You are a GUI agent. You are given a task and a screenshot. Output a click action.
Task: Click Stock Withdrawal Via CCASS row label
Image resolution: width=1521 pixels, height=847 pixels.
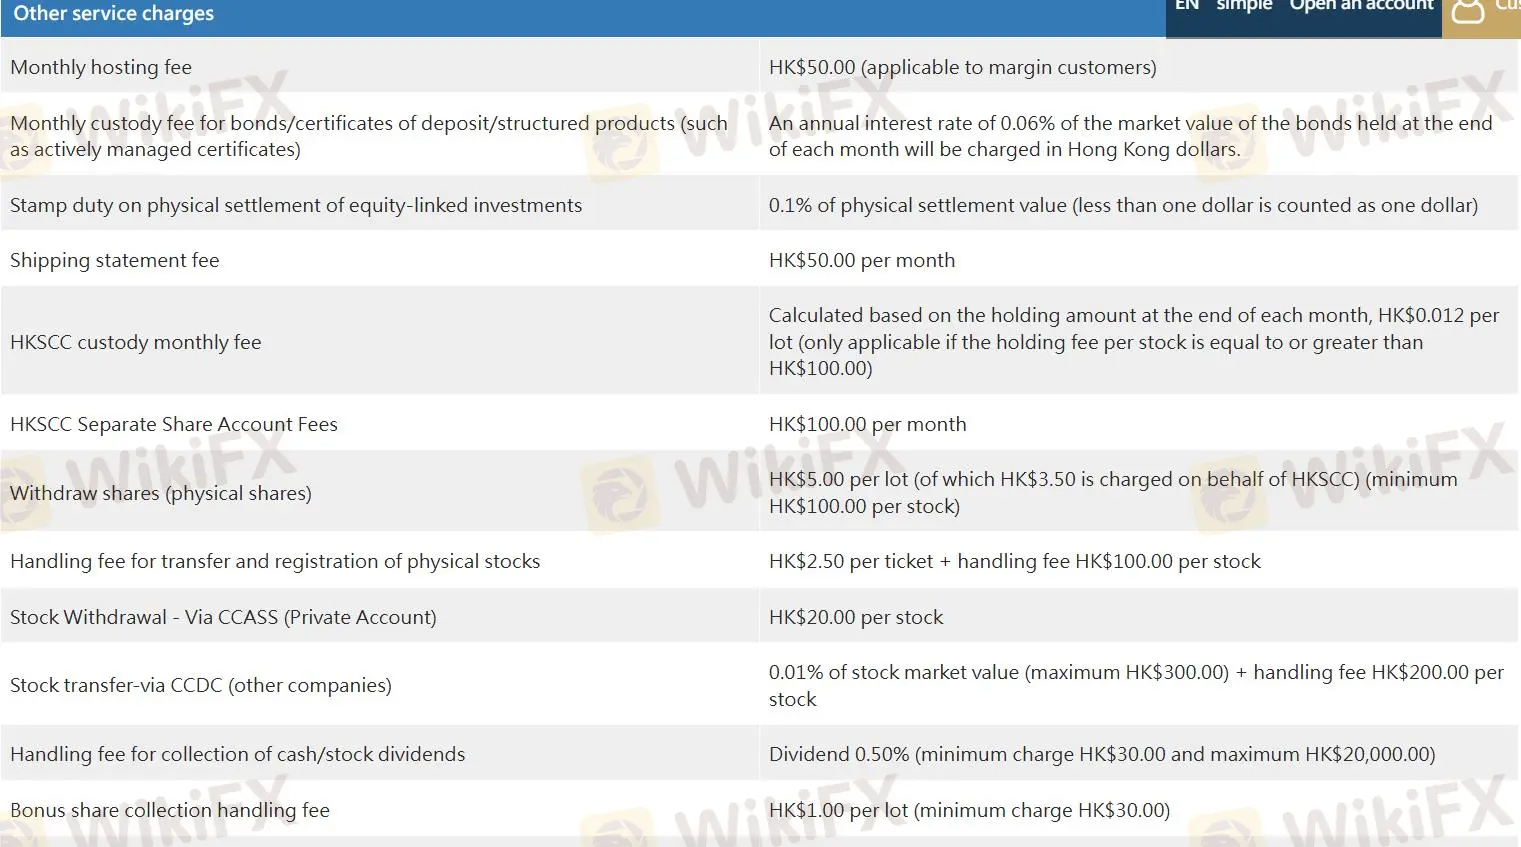pyautogui.click(x=223, y=617)
